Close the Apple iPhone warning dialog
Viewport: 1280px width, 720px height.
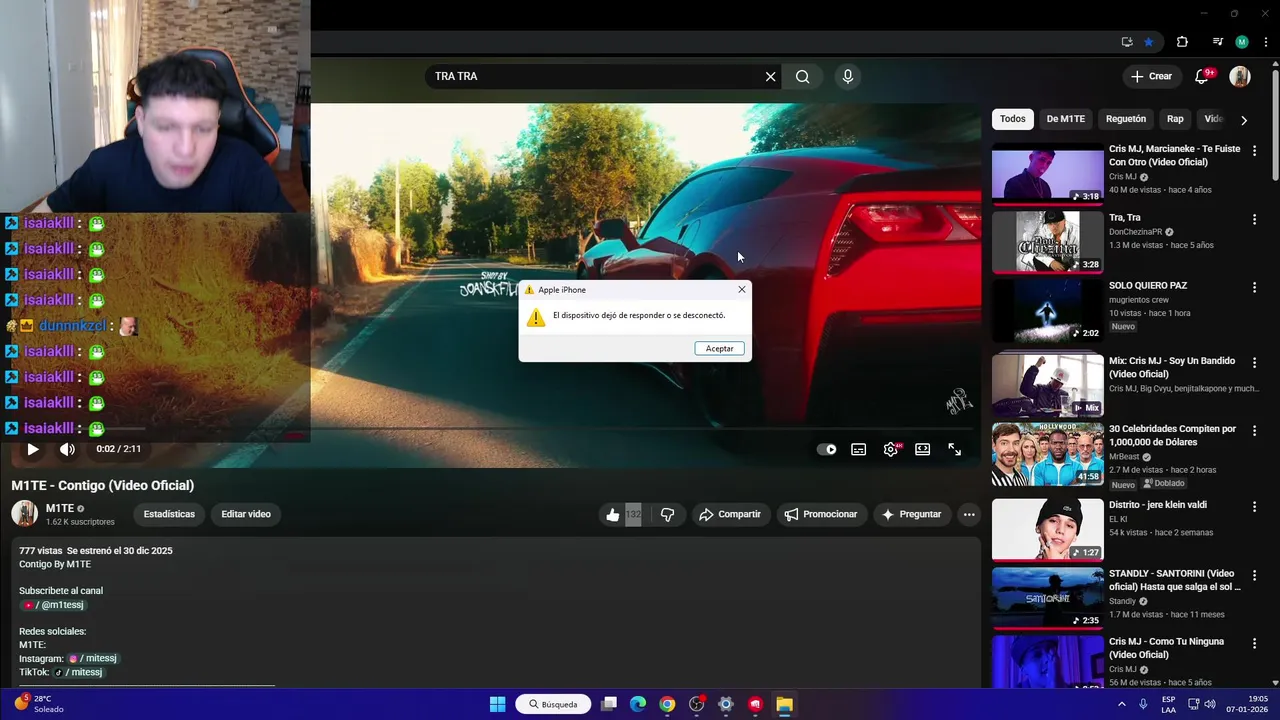pos(741,290)
